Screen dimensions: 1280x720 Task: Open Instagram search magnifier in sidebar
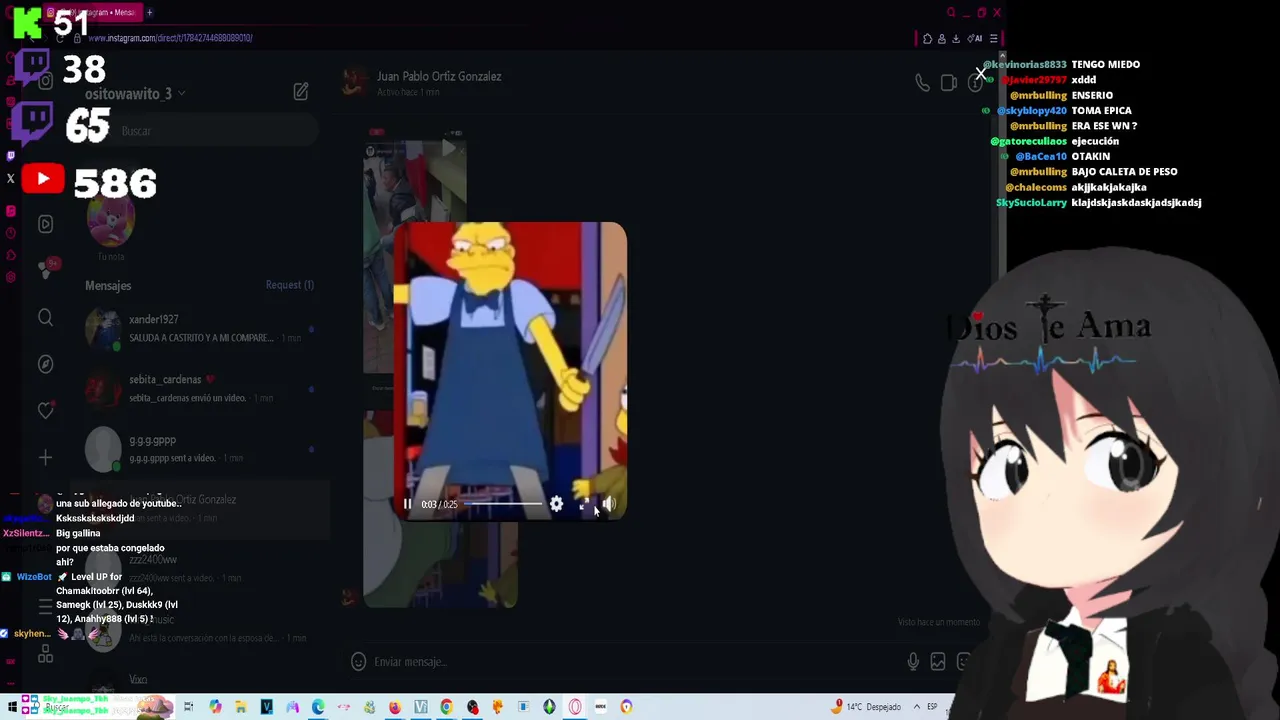coord(45,317)
